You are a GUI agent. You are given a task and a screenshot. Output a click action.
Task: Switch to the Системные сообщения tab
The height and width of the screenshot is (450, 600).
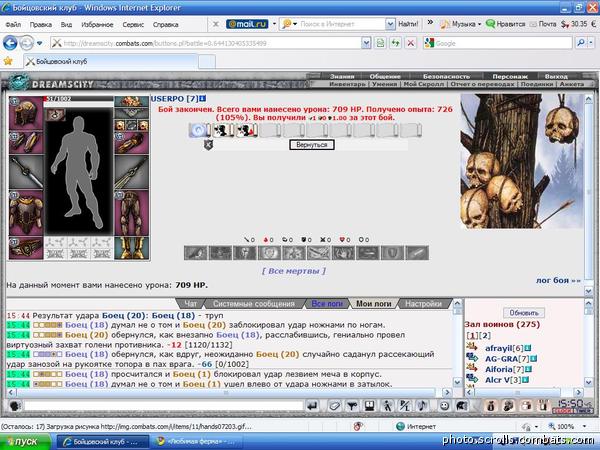tap(254, 303)
